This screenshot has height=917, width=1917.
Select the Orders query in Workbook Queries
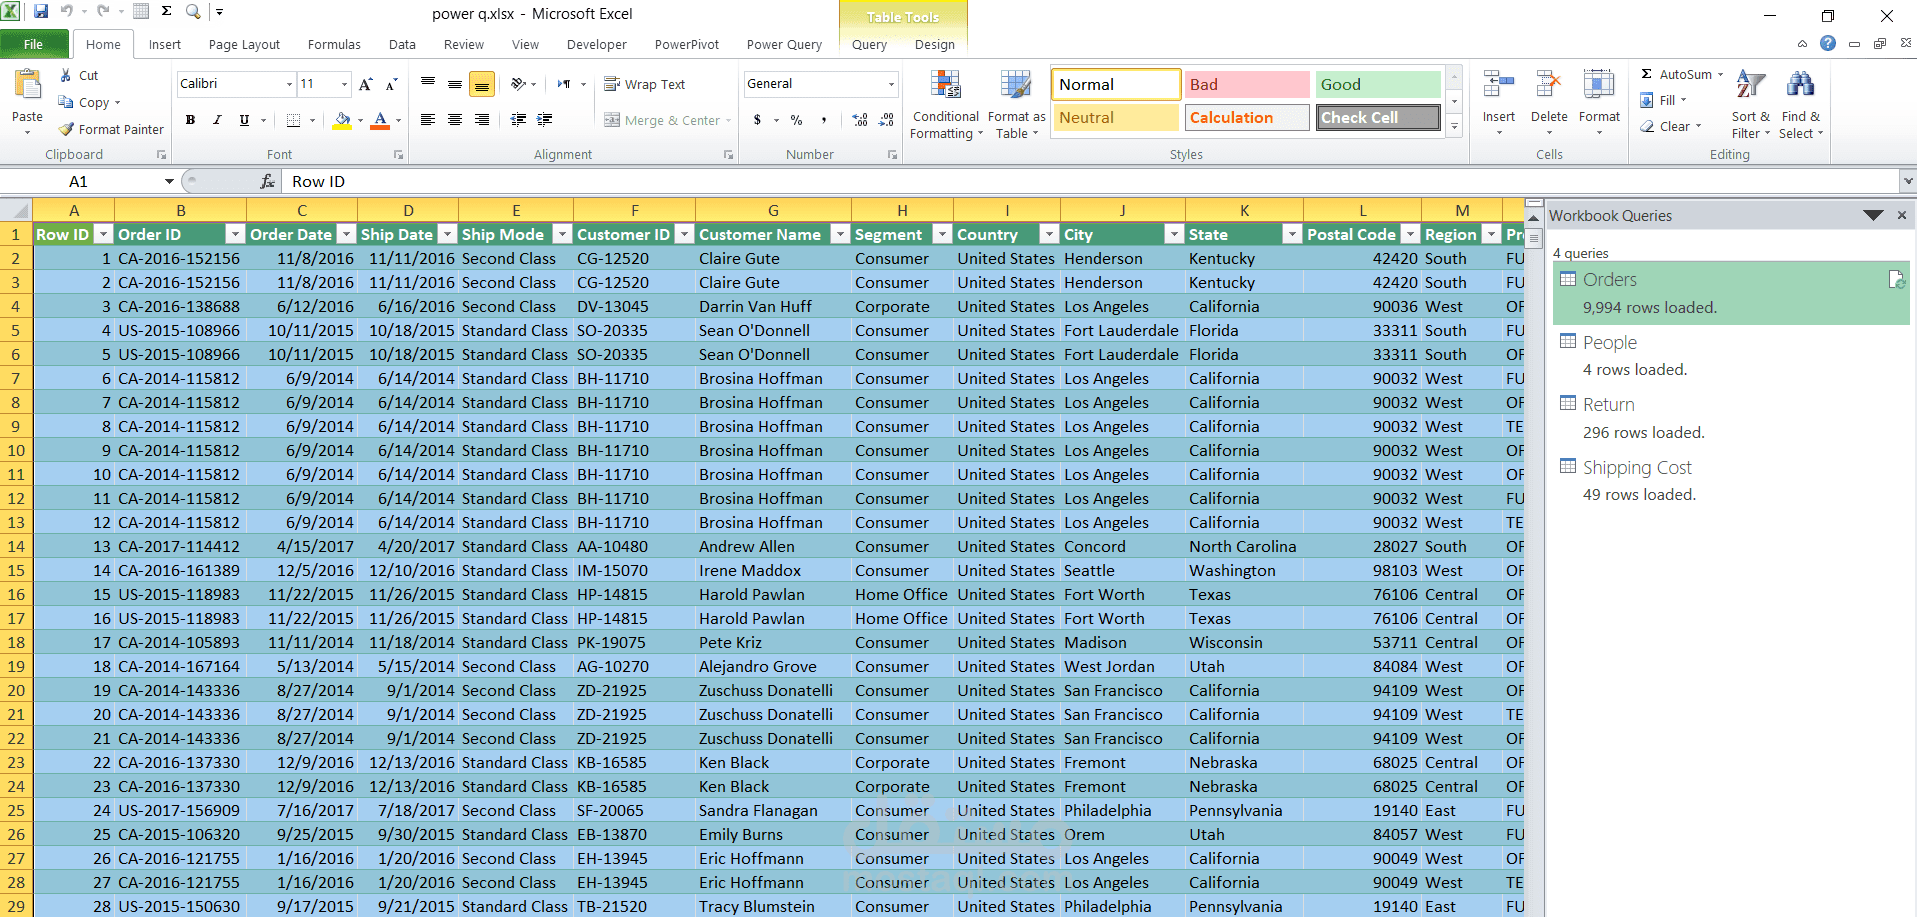coord(1731,293)
